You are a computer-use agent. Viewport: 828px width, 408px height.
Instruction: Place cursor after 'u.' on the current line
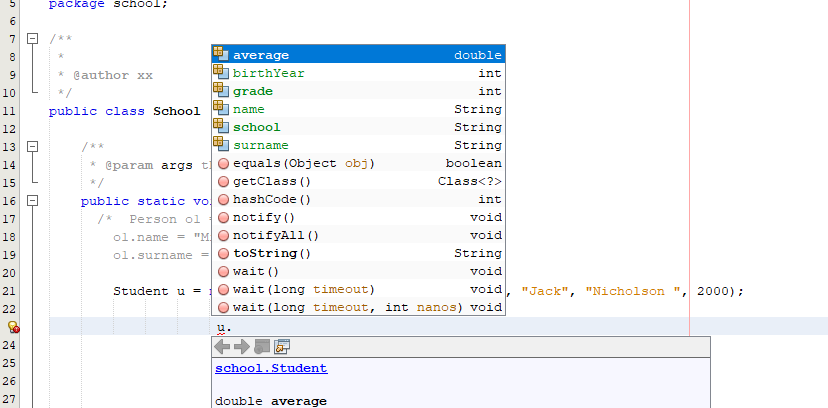tap(233, 327)
